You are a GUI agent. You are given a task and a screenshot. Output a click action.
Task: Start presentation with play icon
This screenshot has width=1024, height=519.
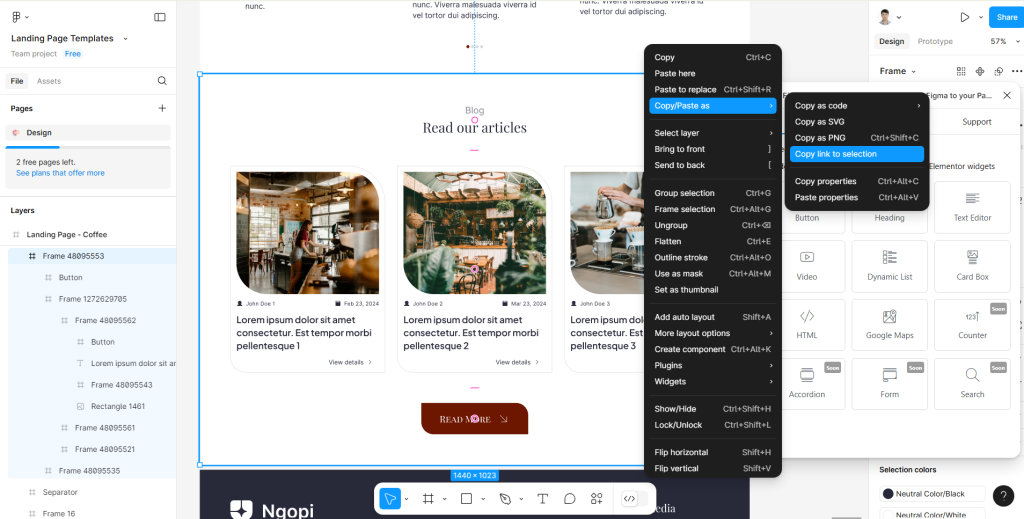[965, 17]
